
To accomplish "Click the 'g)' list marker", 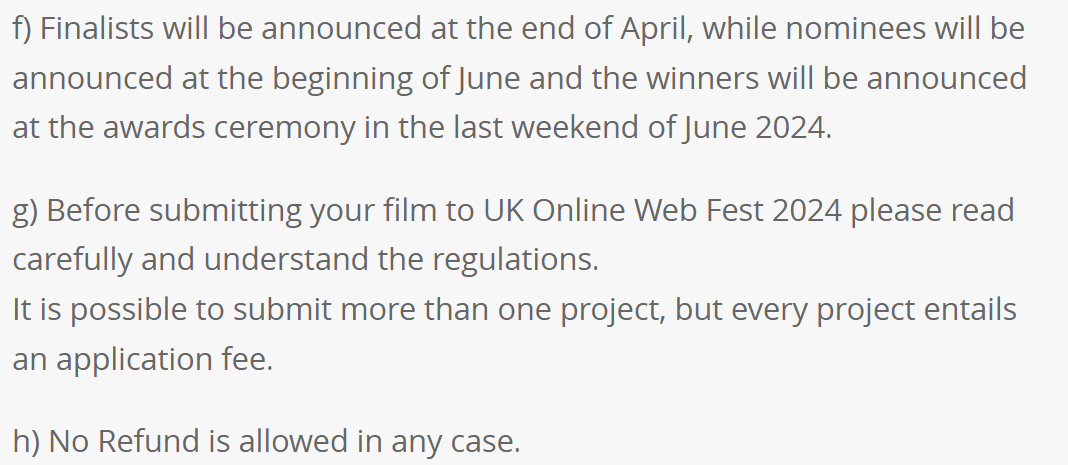I will 25,211.
